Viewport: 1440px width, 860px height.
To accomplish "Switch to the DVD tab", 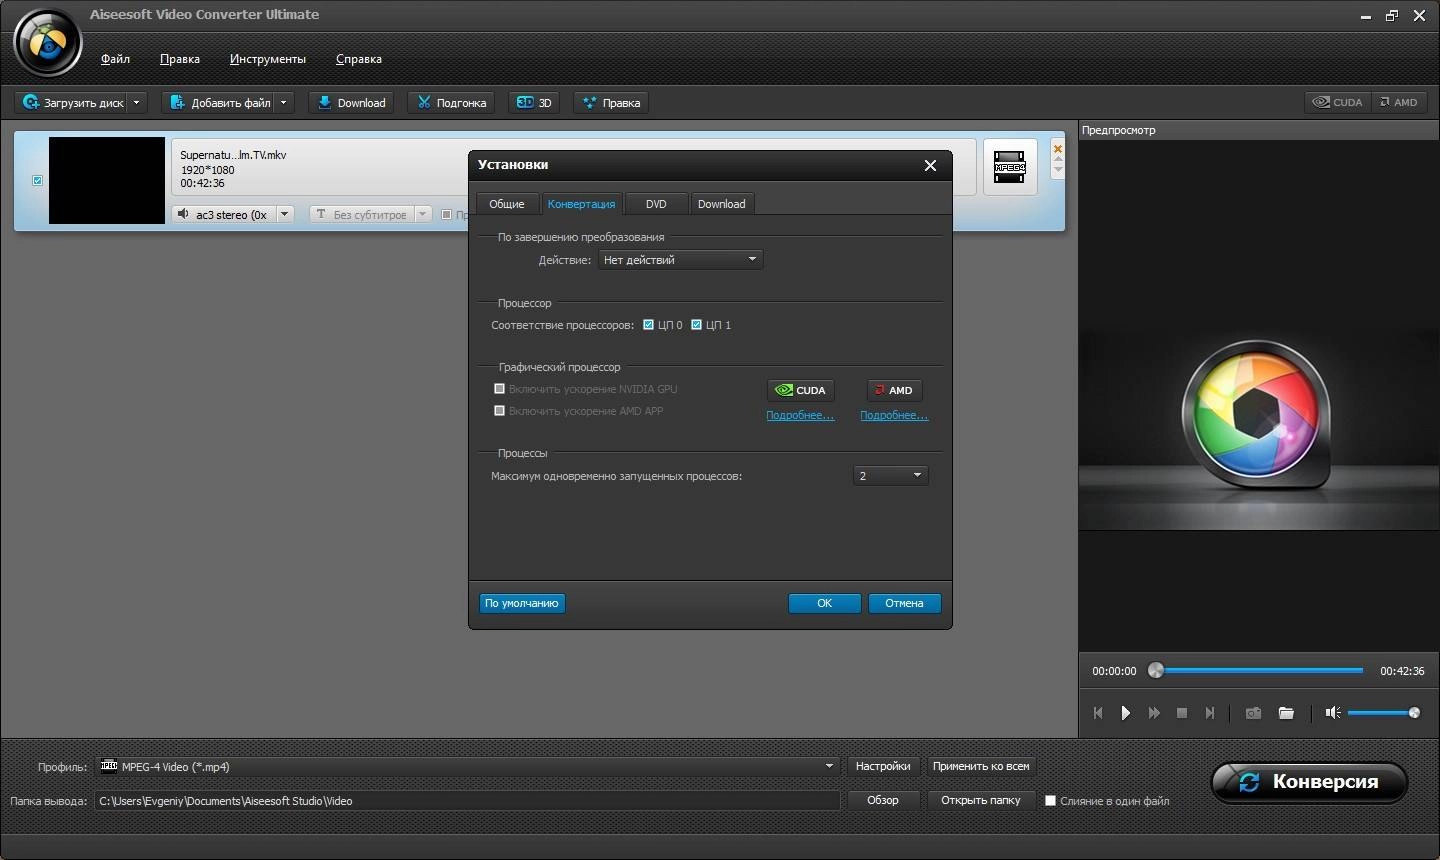I will (x=656, y=203).
